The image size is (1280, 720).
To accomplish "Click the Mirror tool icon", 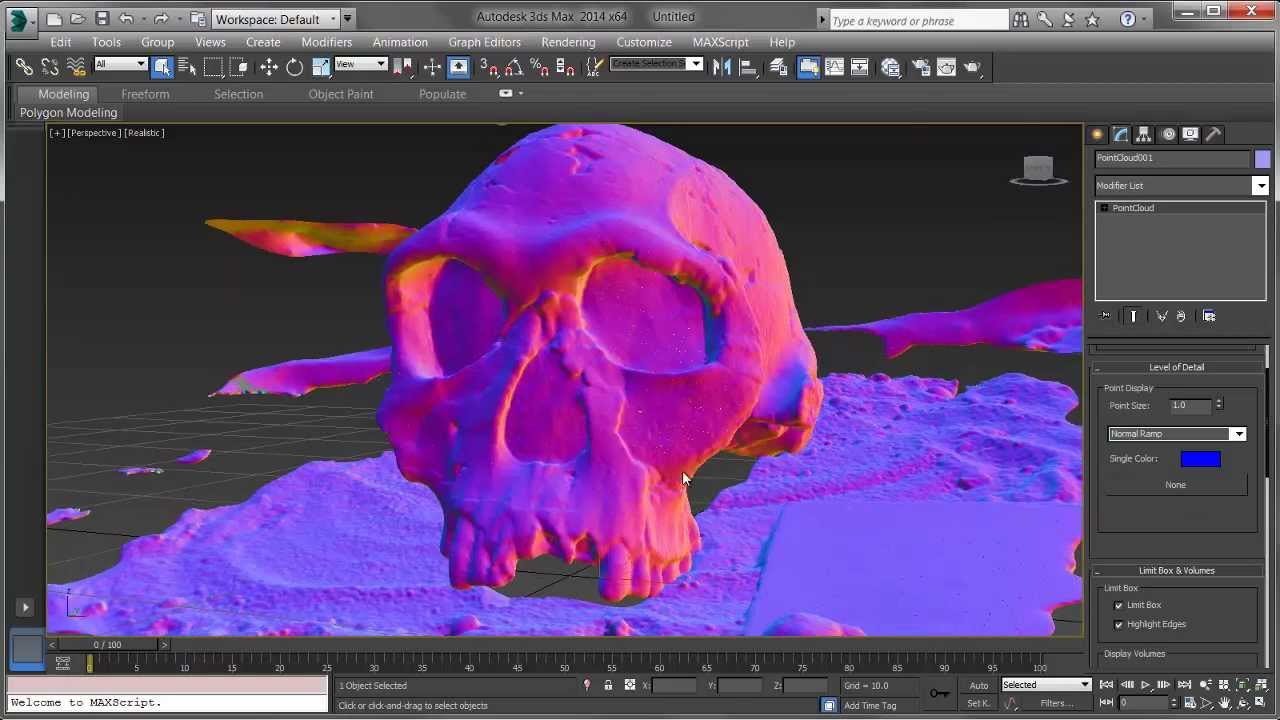I will click(721, 67).
